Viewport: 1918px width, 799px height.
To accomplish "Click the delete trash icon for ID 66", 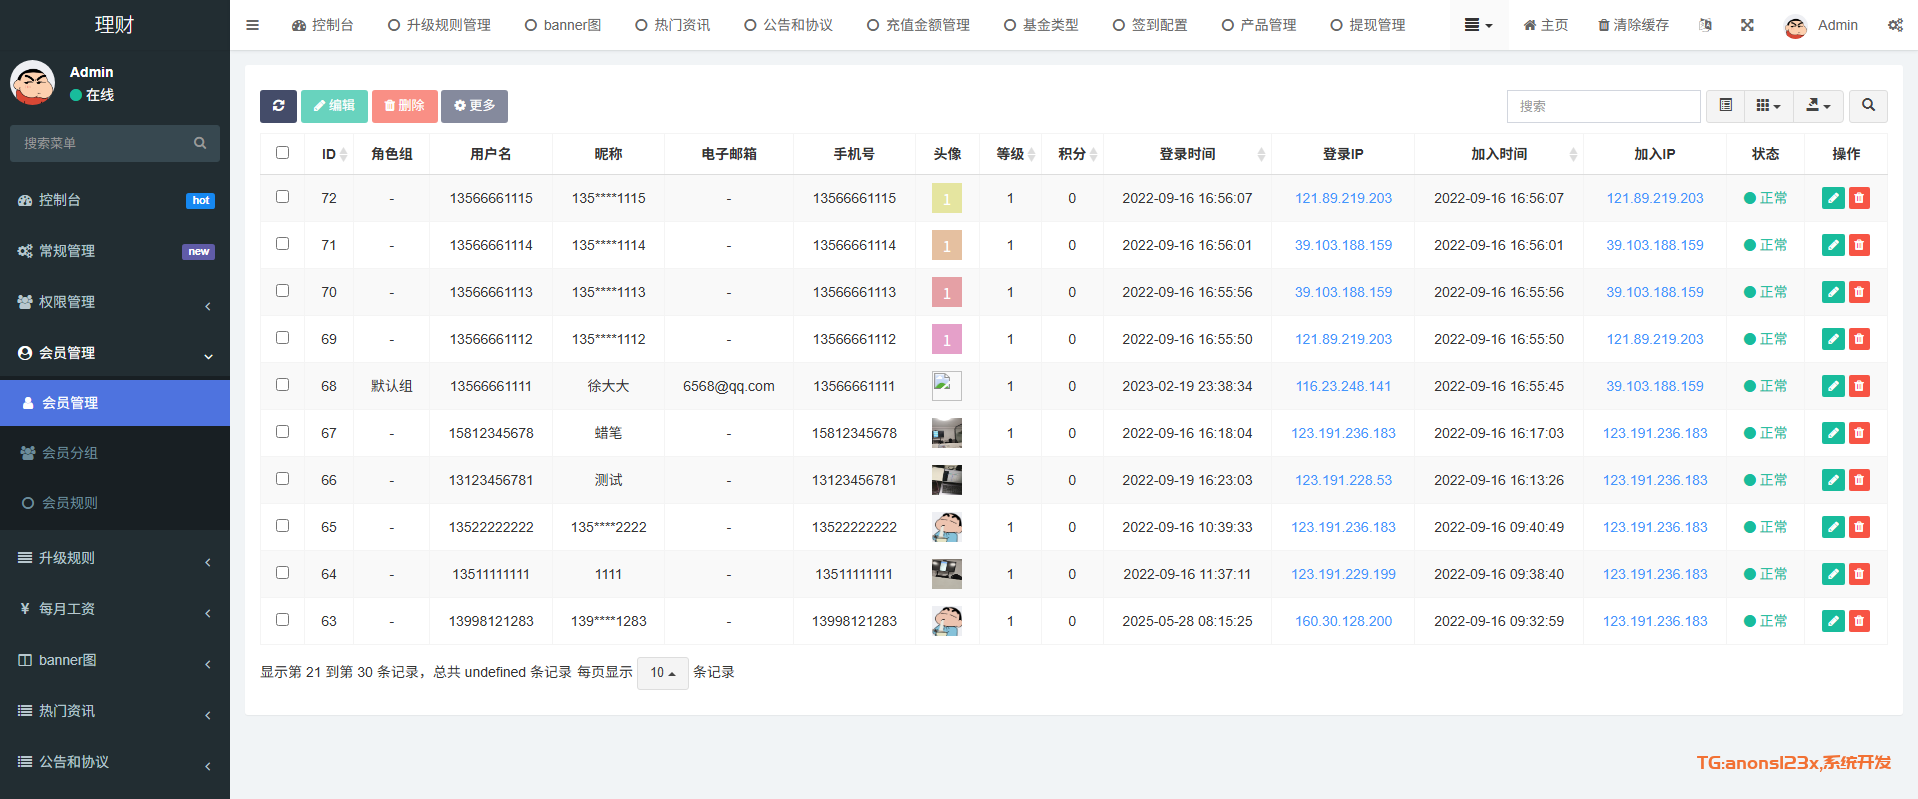I will pos(1859,480).
